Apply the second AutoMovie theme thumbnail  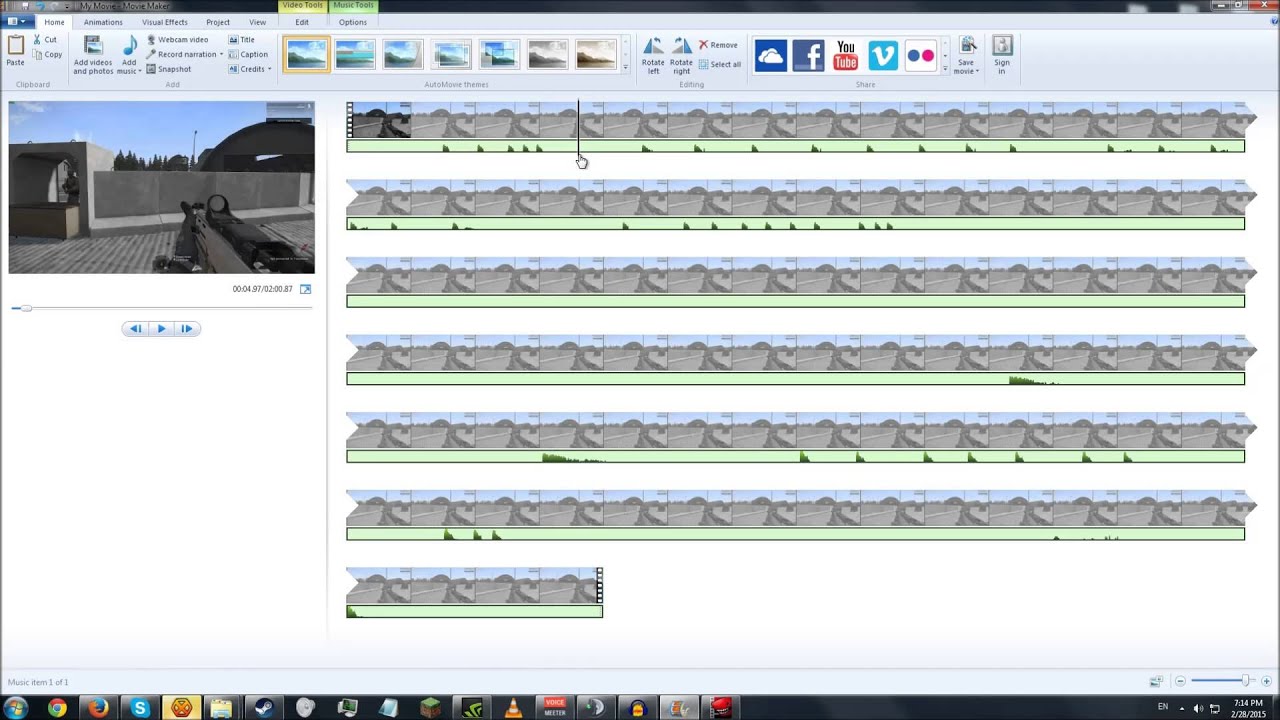(x=355, y=54)
